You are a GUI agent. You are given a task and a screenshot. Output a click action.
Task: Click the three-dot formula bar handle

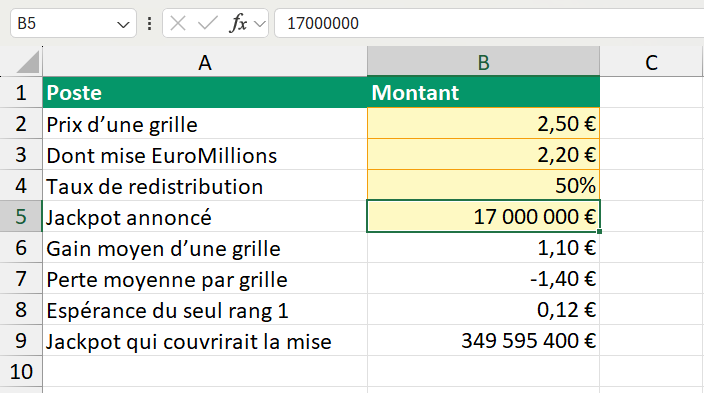(150, 23)
